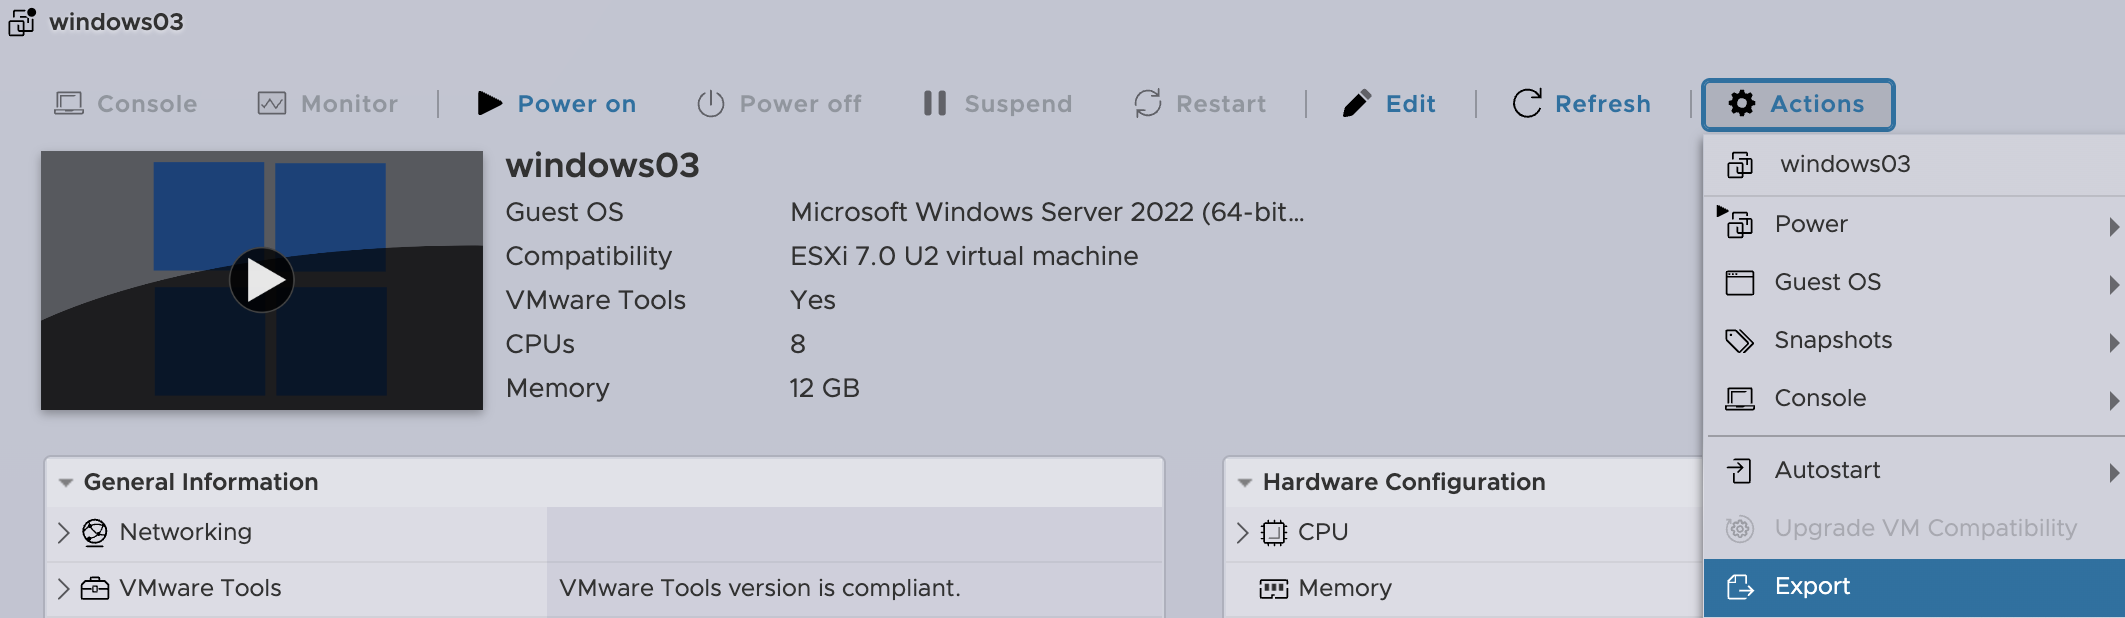Click the Autostart icon in menu
Screen dimensions: 2125x618
click(1739, 471)
